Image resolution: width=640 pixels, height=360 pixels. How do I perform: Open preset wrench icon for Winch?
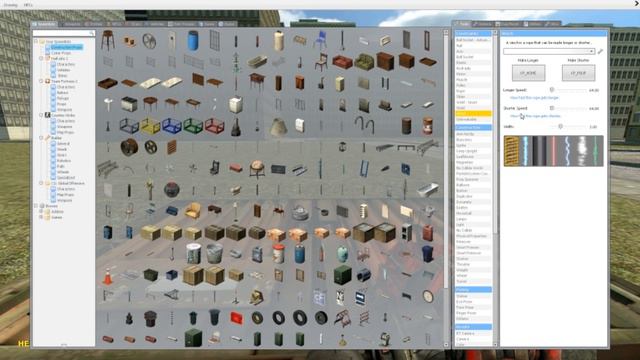pos(600,51)
